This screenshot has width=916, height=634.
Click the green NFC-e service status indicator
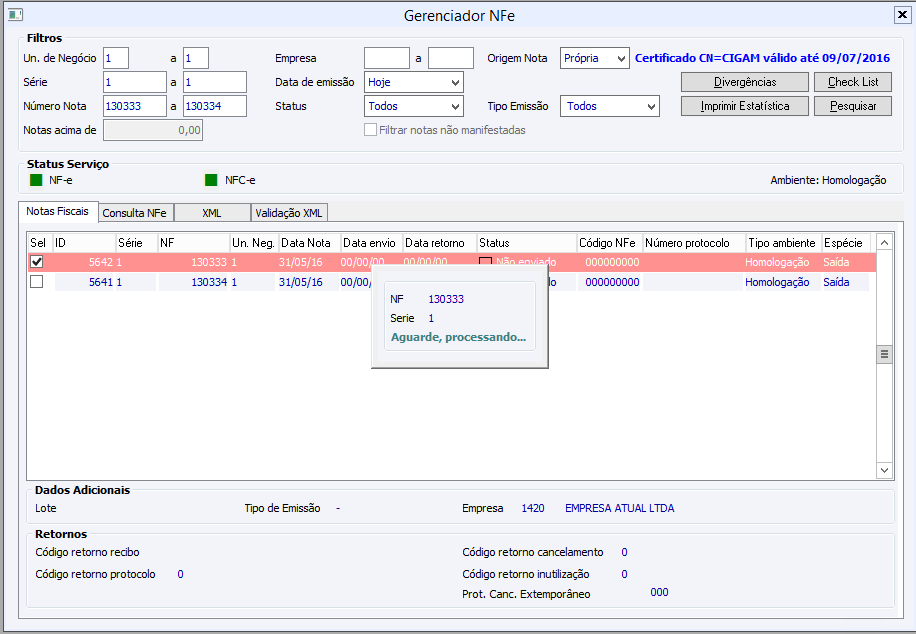pos(211,180)
